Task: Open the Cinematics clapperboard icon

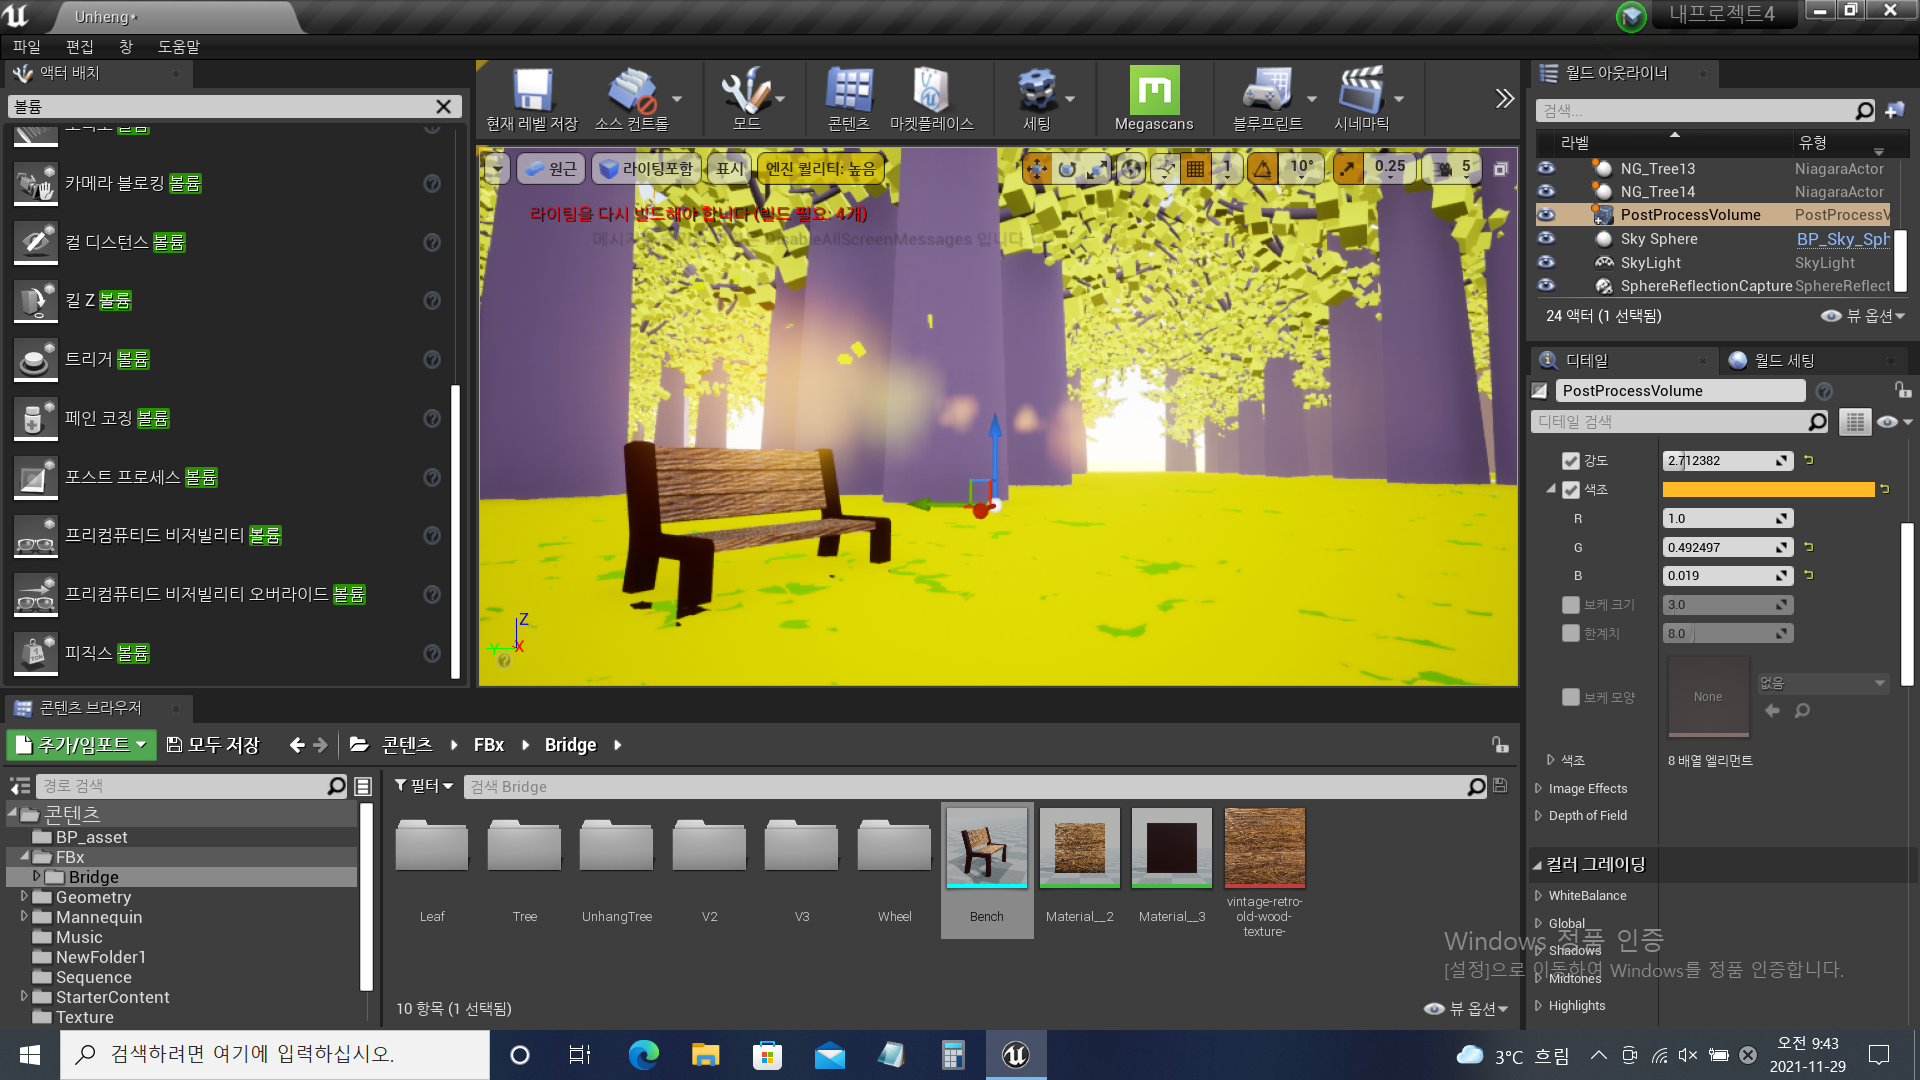Action: (x=1361, y=92)
